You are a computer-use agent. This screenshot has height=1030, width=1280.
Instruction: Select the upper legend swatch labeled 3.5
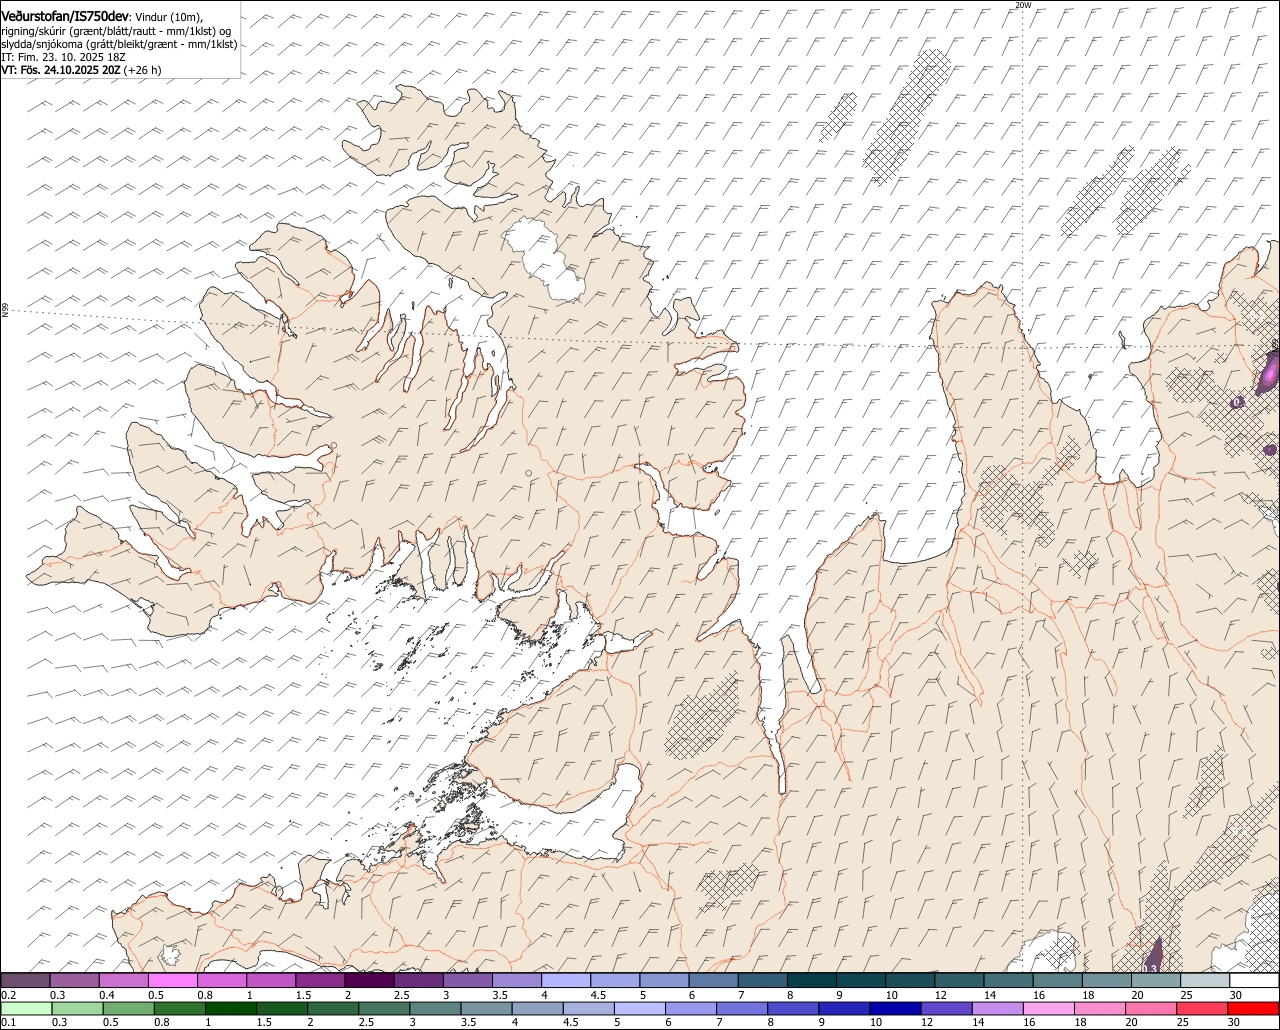pyautogui.click(x=517, y=980)
